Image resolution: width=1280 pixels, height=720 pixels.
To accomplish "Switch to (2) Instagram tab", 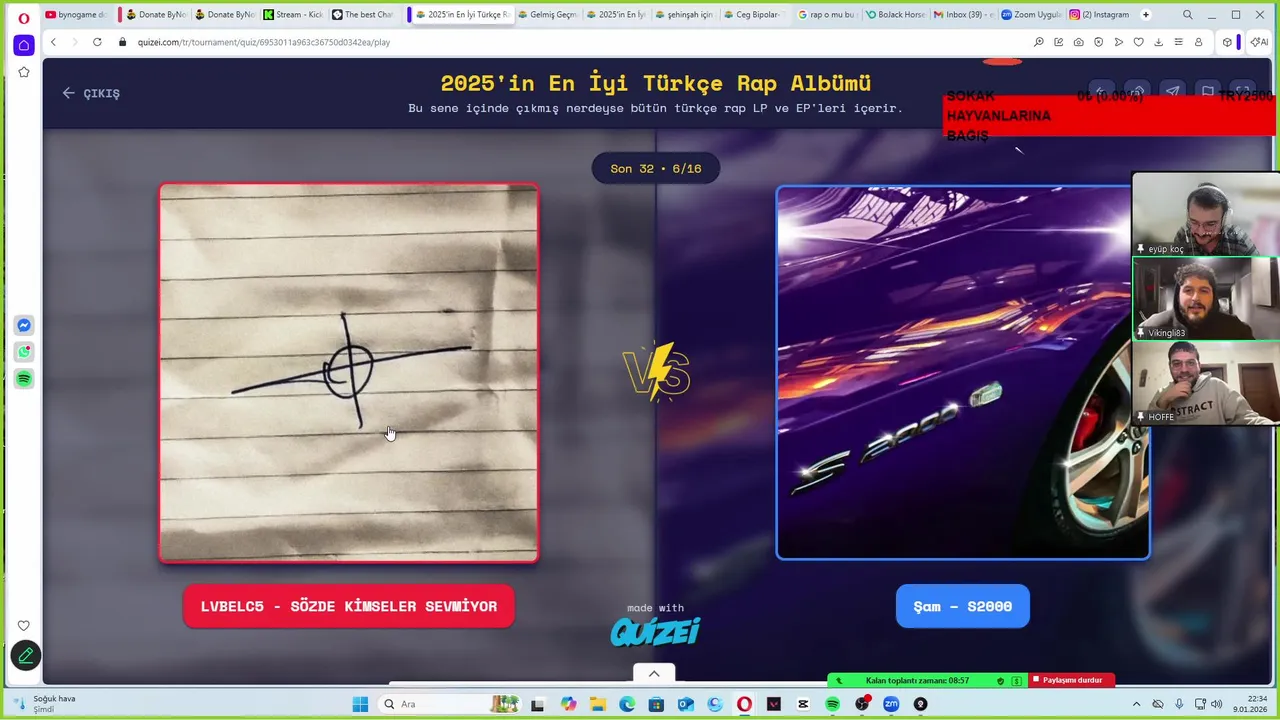I will [x=1099, y=15].
